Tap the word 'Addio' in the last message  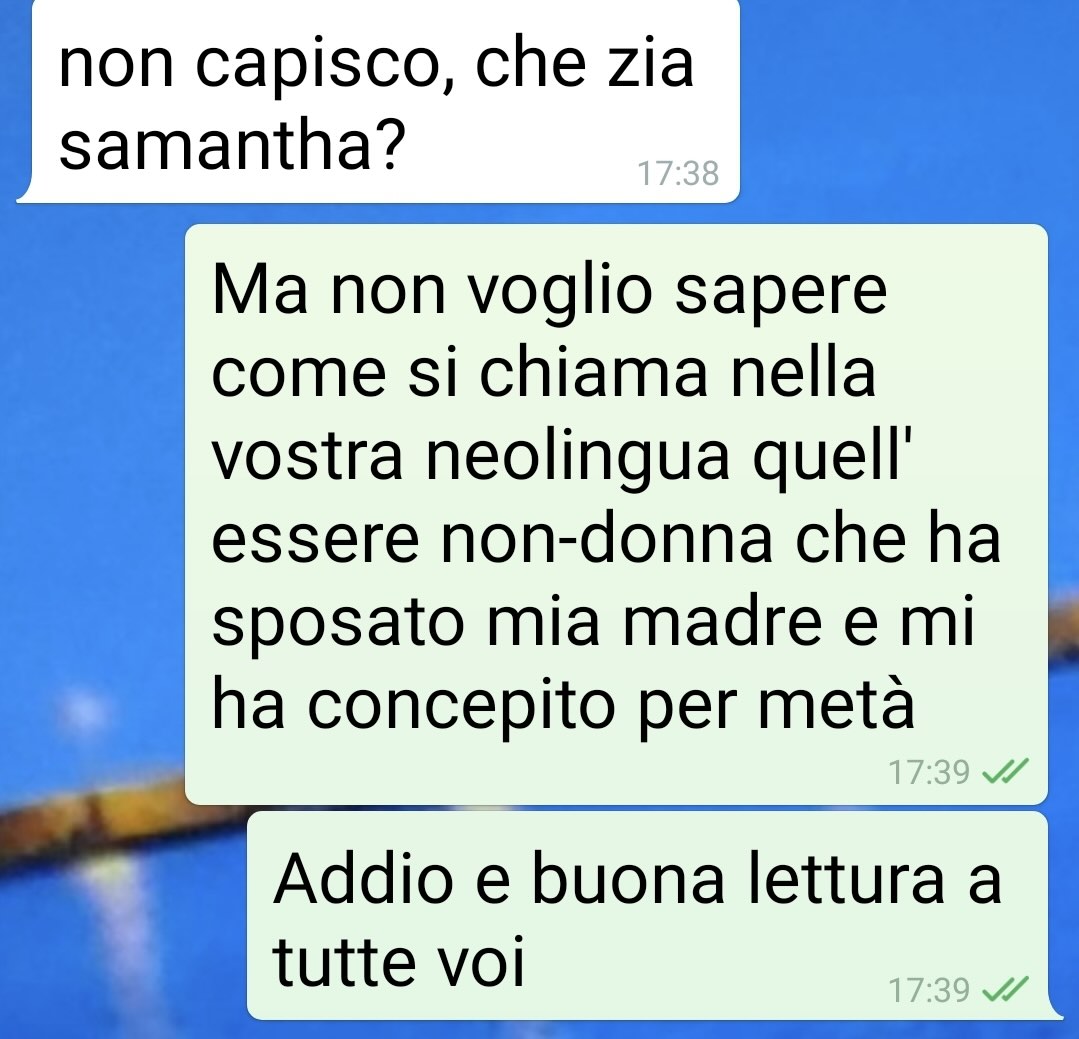[x=363, y=879]
